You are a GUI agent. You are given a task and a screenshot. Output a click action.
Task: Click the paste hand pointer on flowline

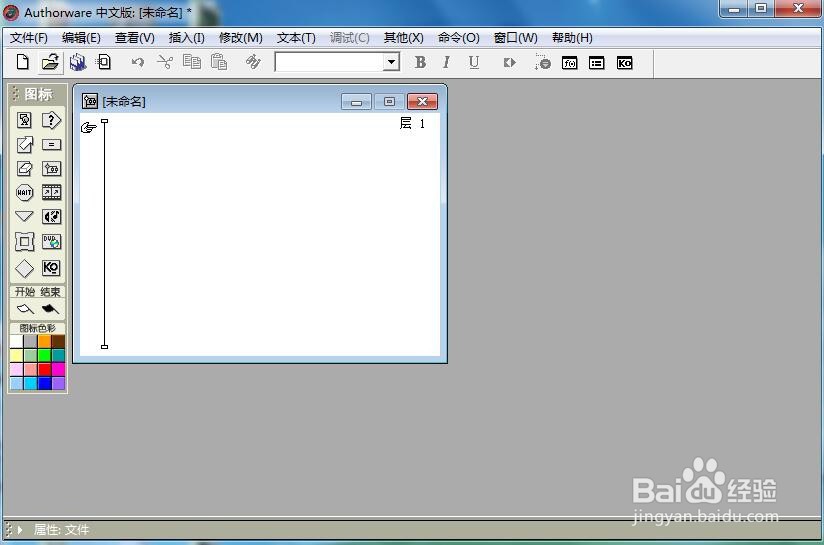pyautogui.click(x=88, y=127)
